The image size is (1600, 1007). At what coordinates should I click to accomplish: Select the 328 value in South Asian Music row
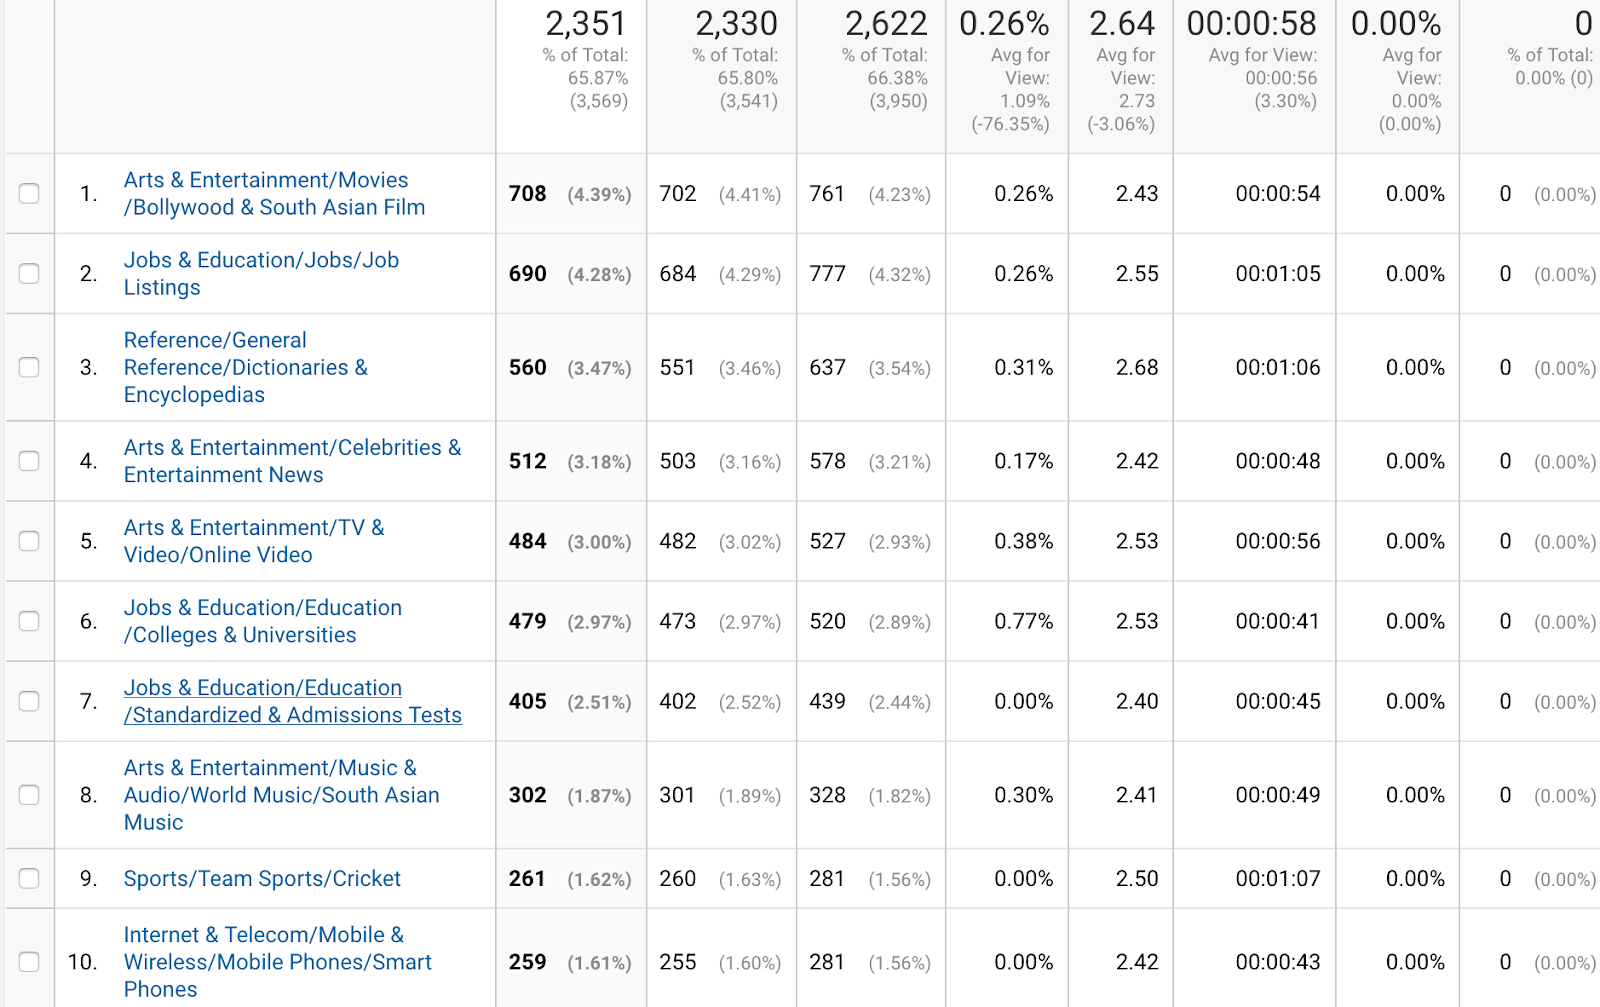828,795
